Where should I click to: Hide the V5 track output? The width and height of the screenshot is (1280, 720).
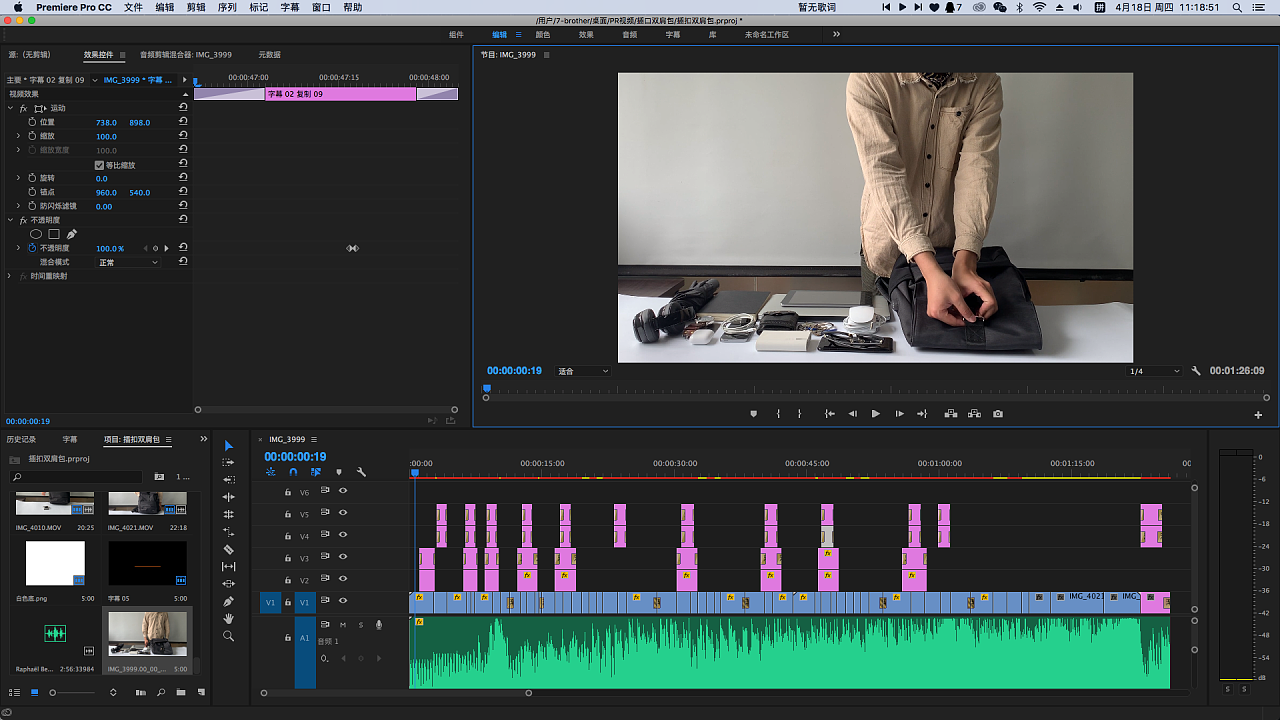click(343, 513)
